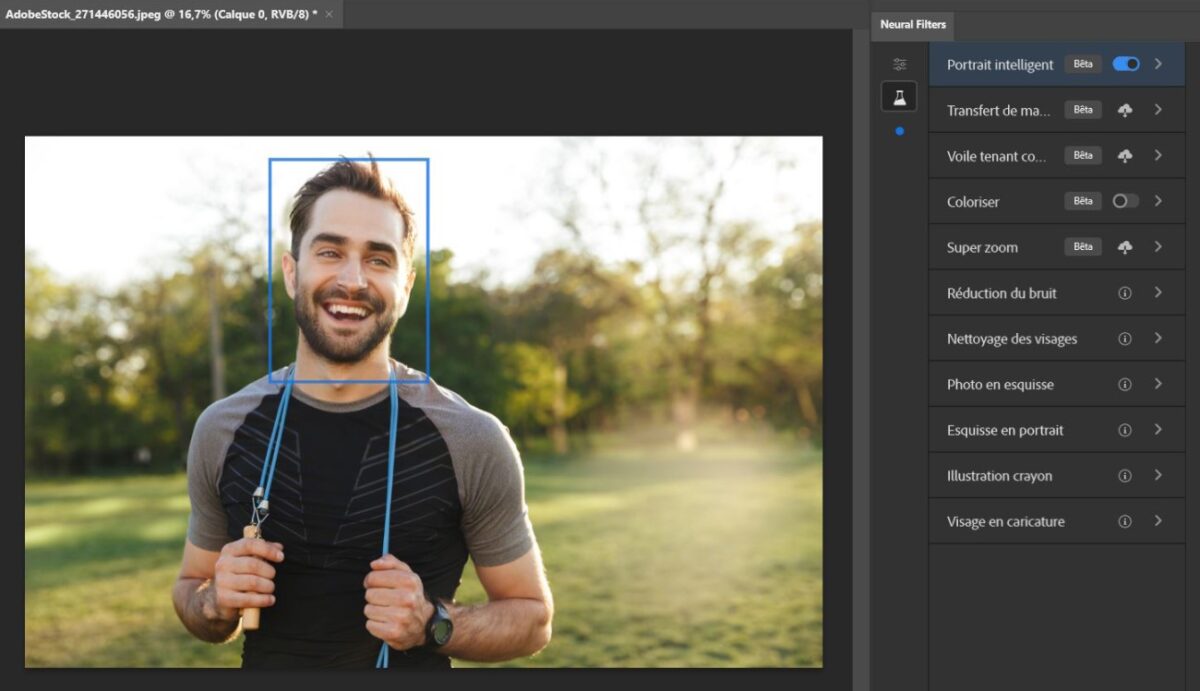The width and height of the screenshot is (1200, 691).
Task: Select the AdobeStock_271446056.jpeg document tab
Action: pyautogui.click(x=160, y=14)
